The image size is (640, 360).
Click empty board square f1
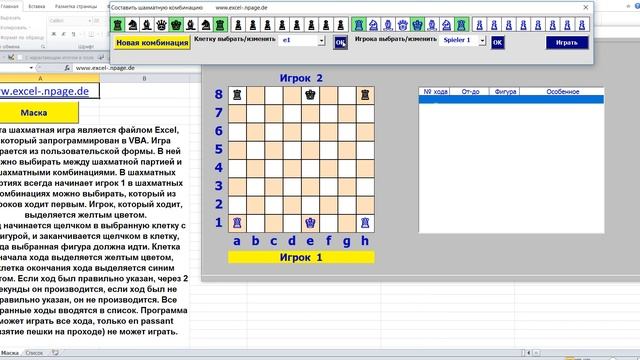click(329, 223)
